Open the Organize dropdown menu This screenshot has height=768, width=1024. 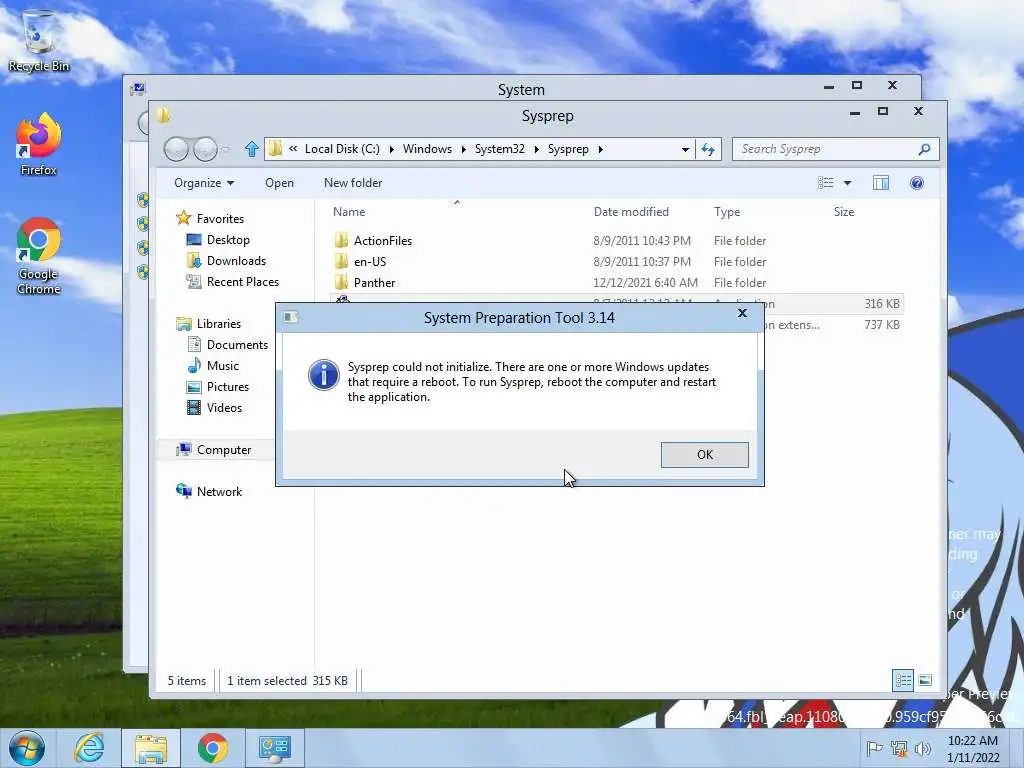(x=204, y=183)
